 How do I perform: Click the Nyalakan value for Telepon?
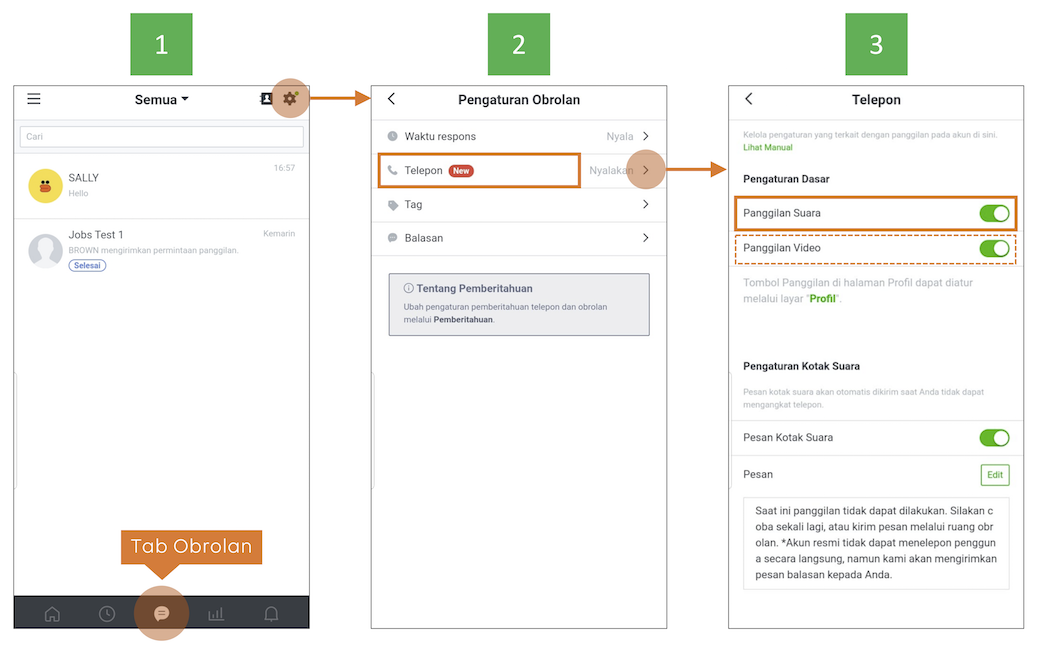(x=611, y=170)
